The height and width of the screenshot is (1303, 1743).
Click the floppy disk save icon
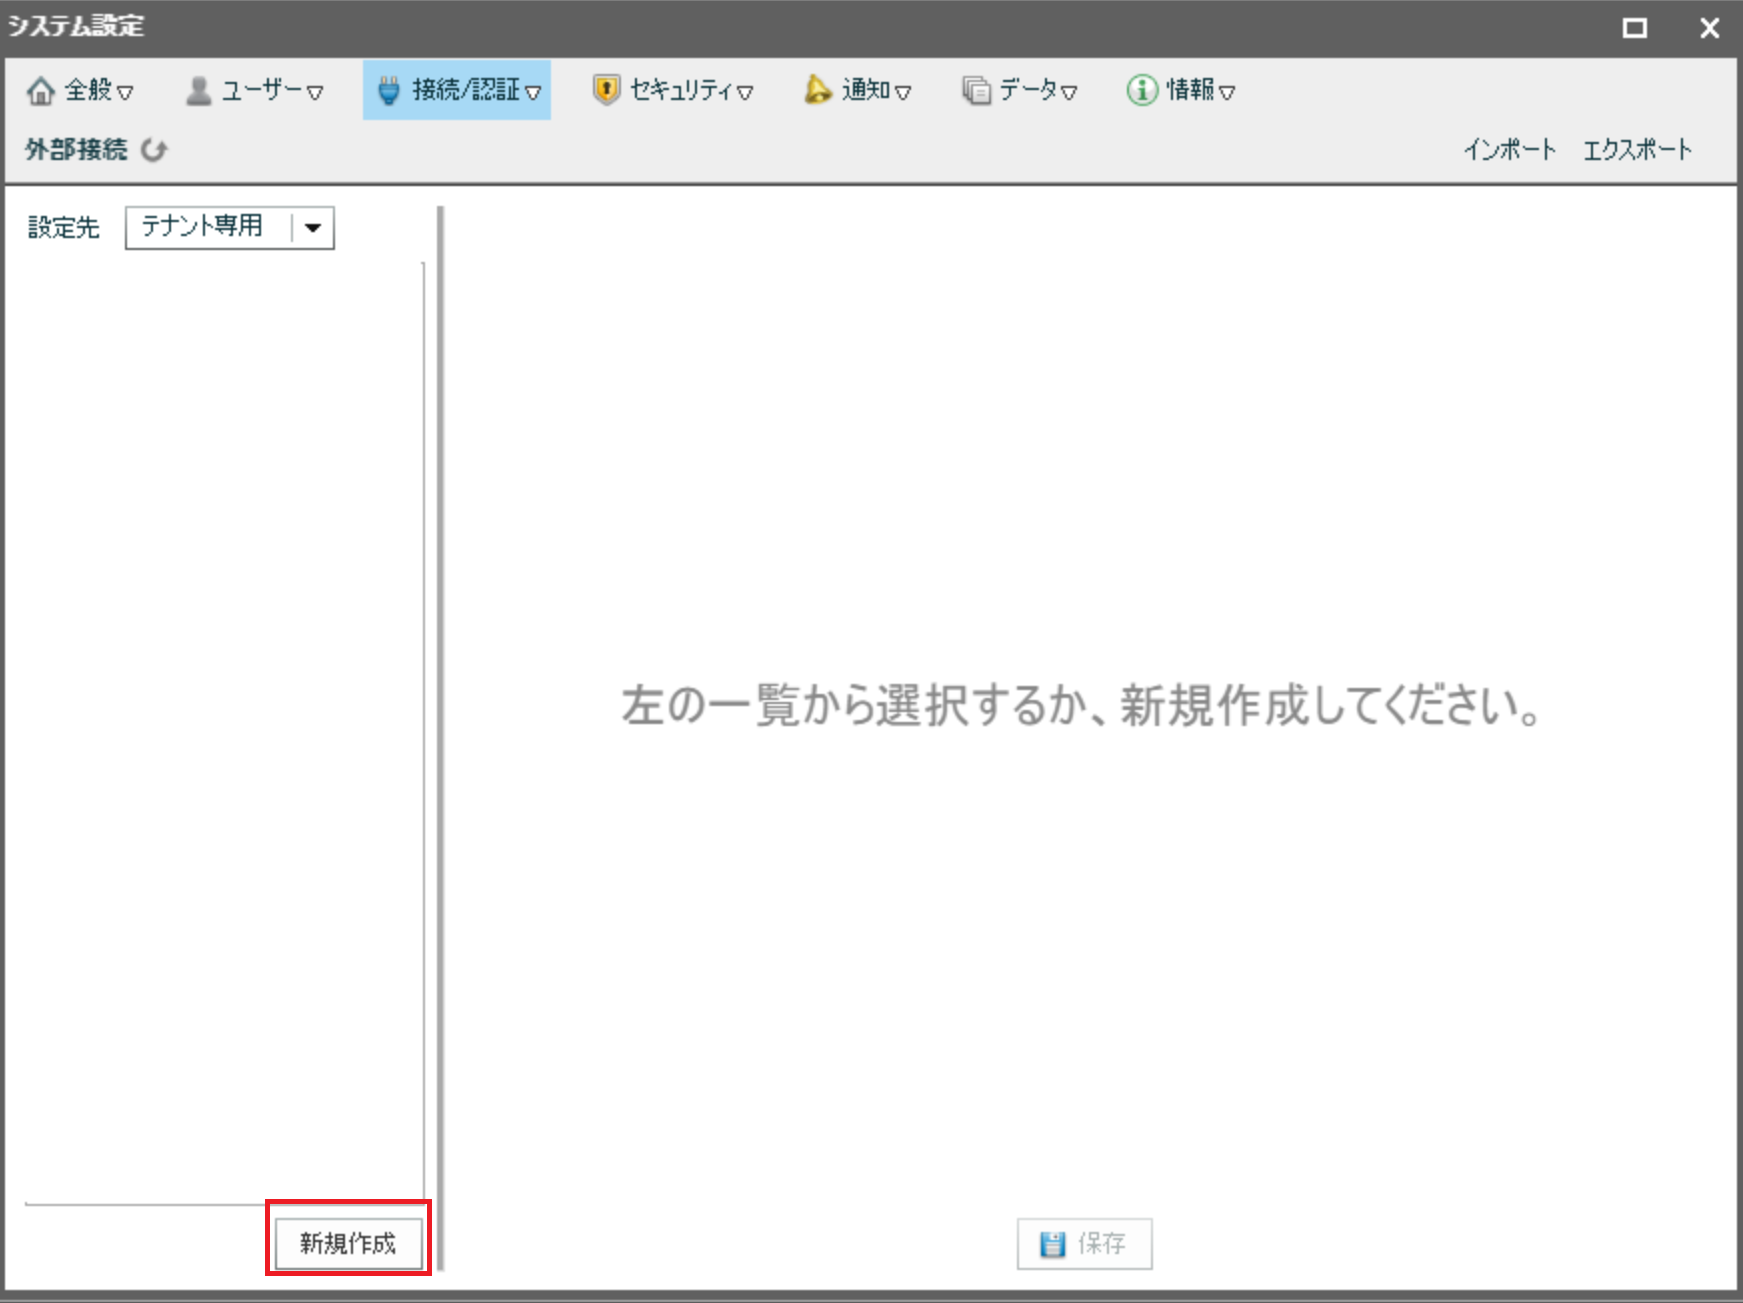coord(1052,1244)
